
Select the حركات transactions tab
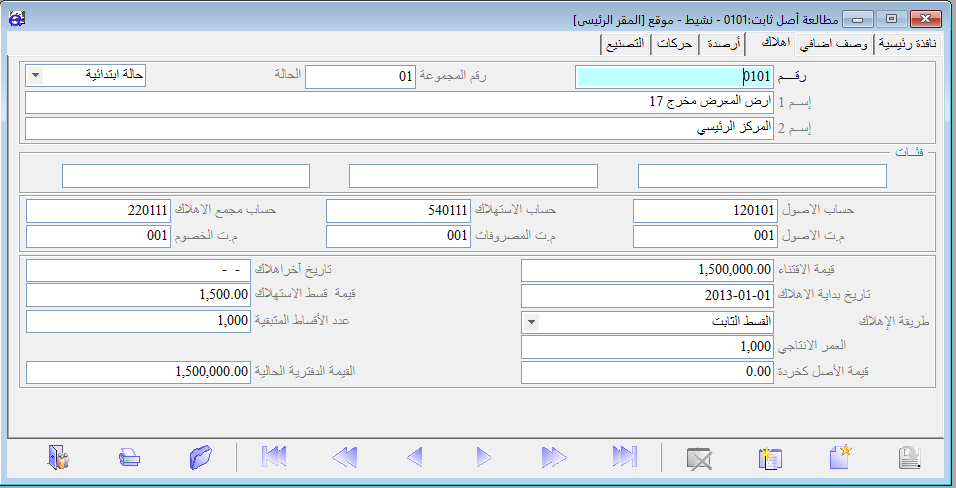tap(675, 44)
